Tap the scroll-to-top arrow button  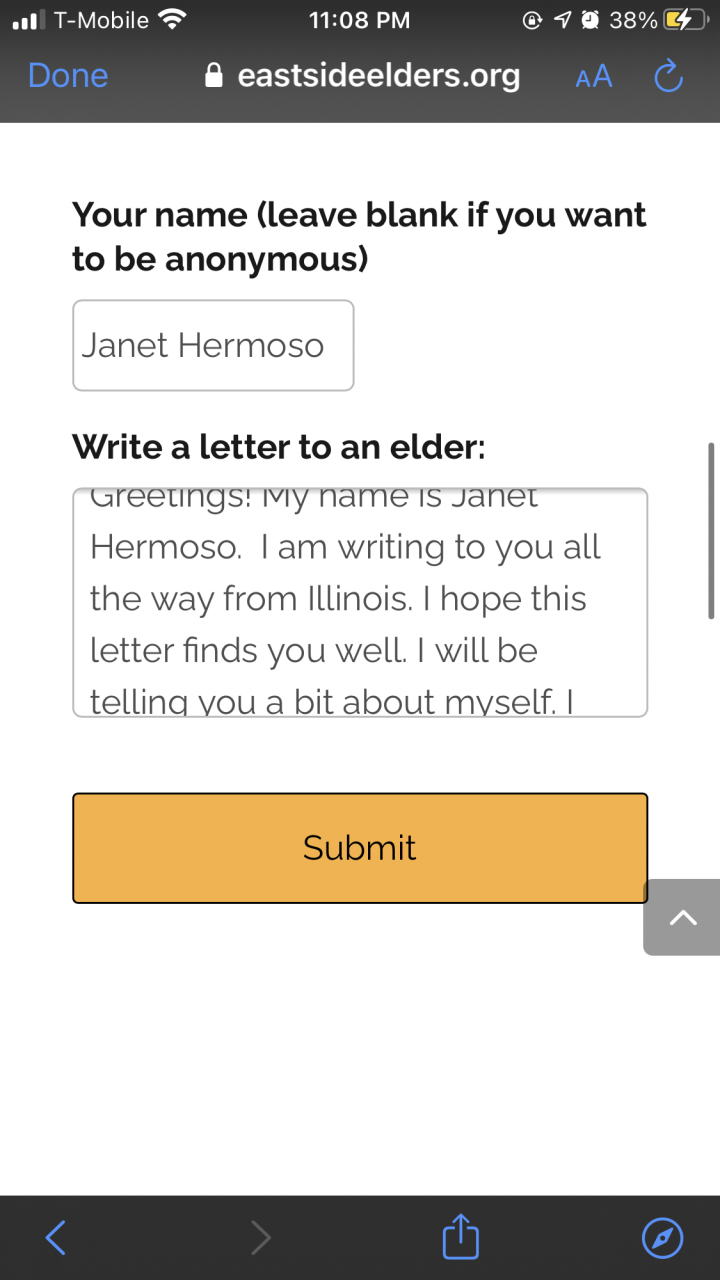[x=683, y=917]
